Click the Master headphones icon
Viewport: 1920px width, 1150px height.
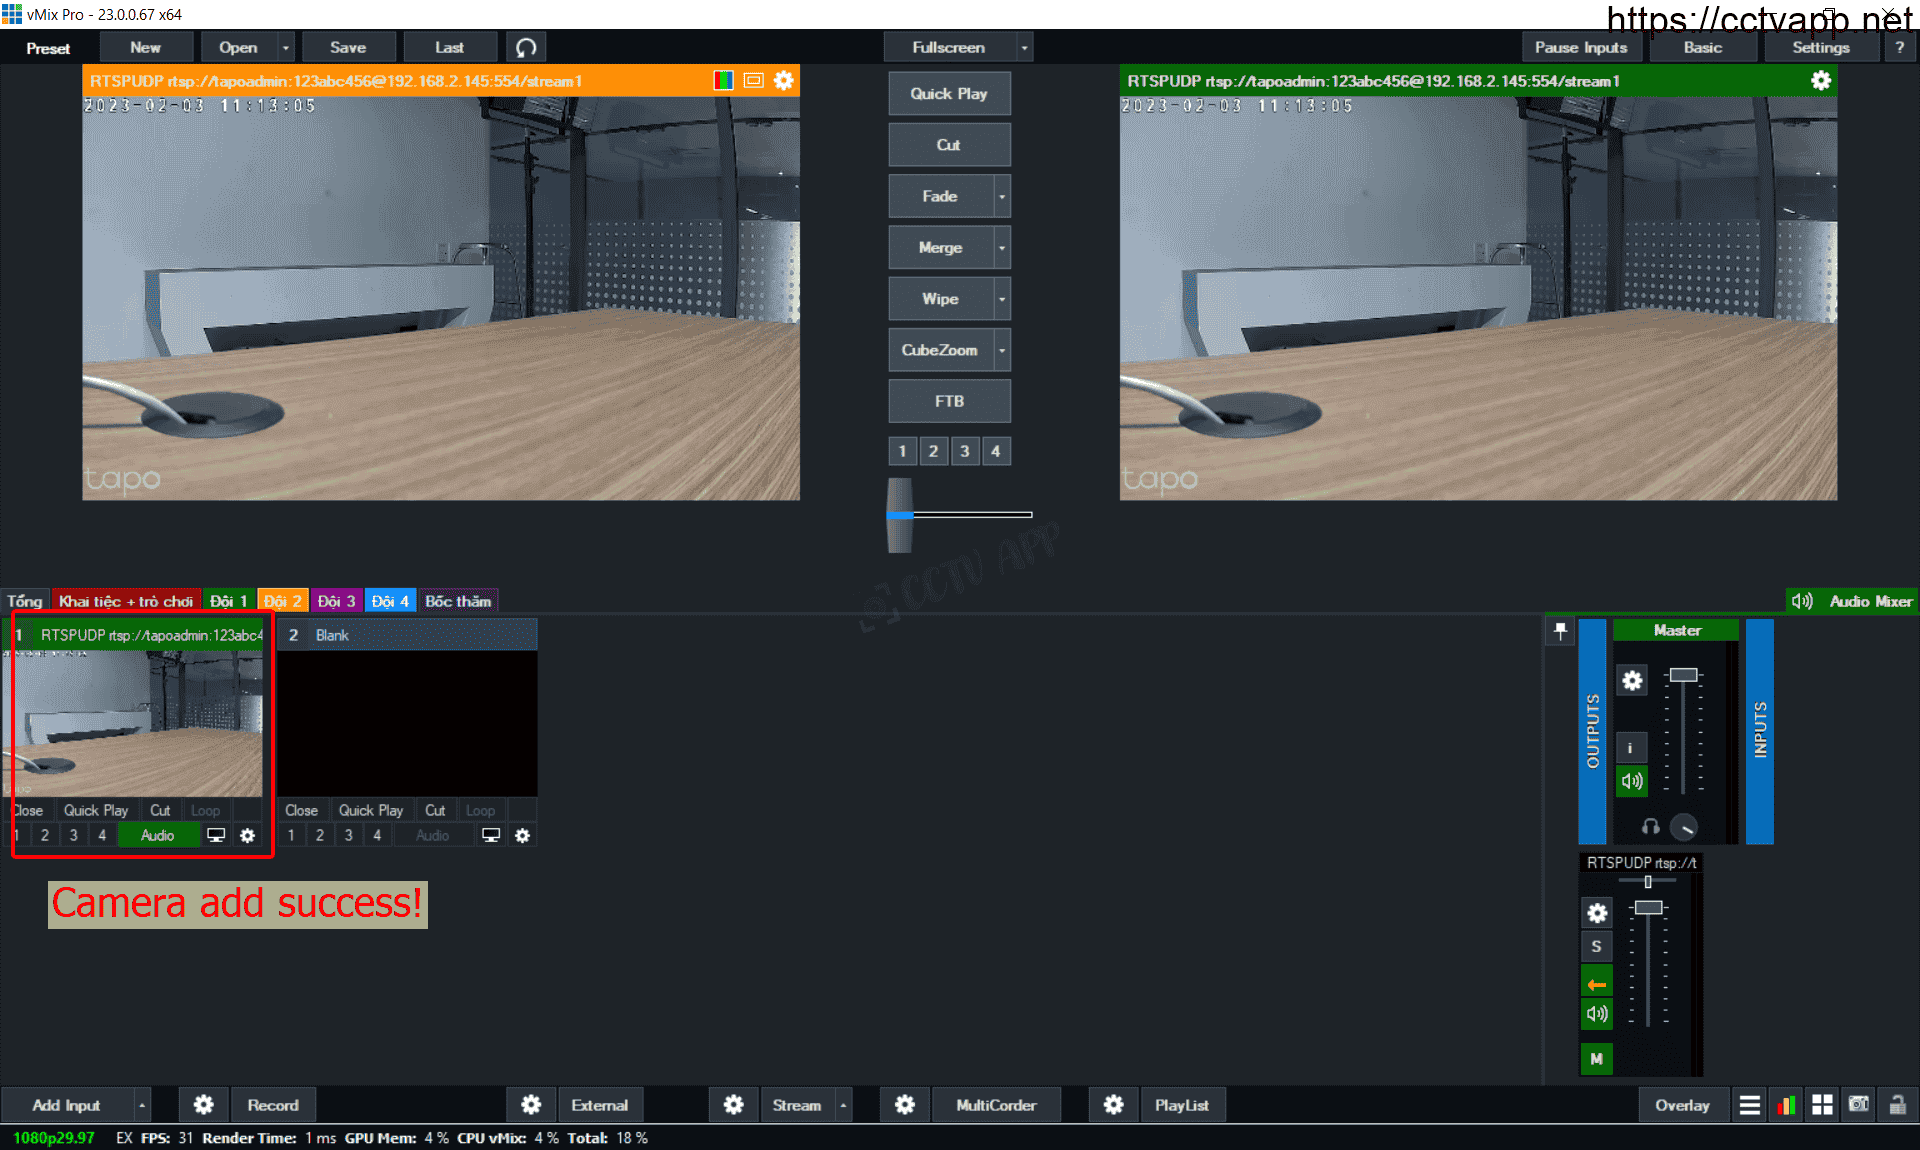(1650, 826)
